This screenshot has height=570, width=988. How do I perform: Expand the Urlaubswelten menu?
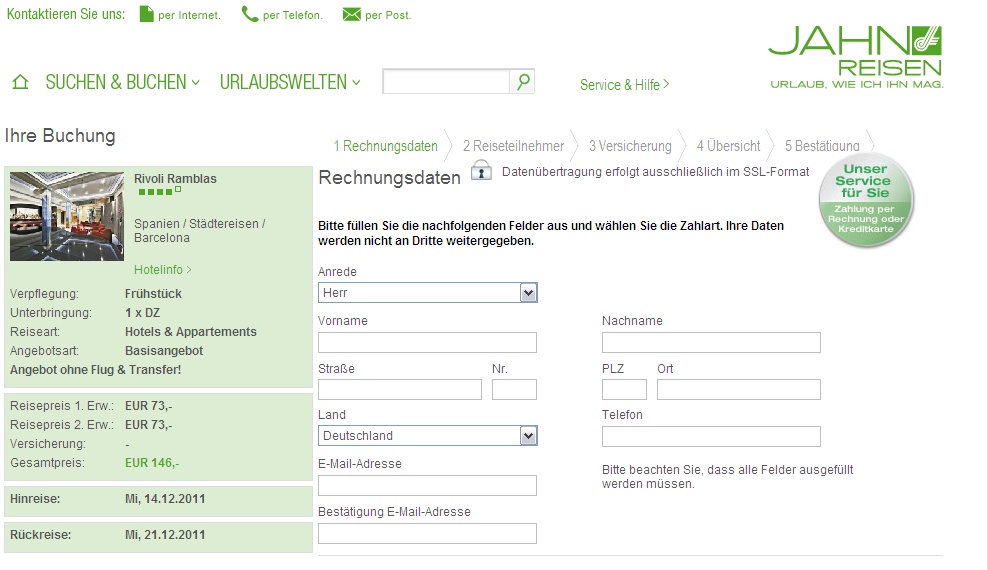tap(290, 82)
